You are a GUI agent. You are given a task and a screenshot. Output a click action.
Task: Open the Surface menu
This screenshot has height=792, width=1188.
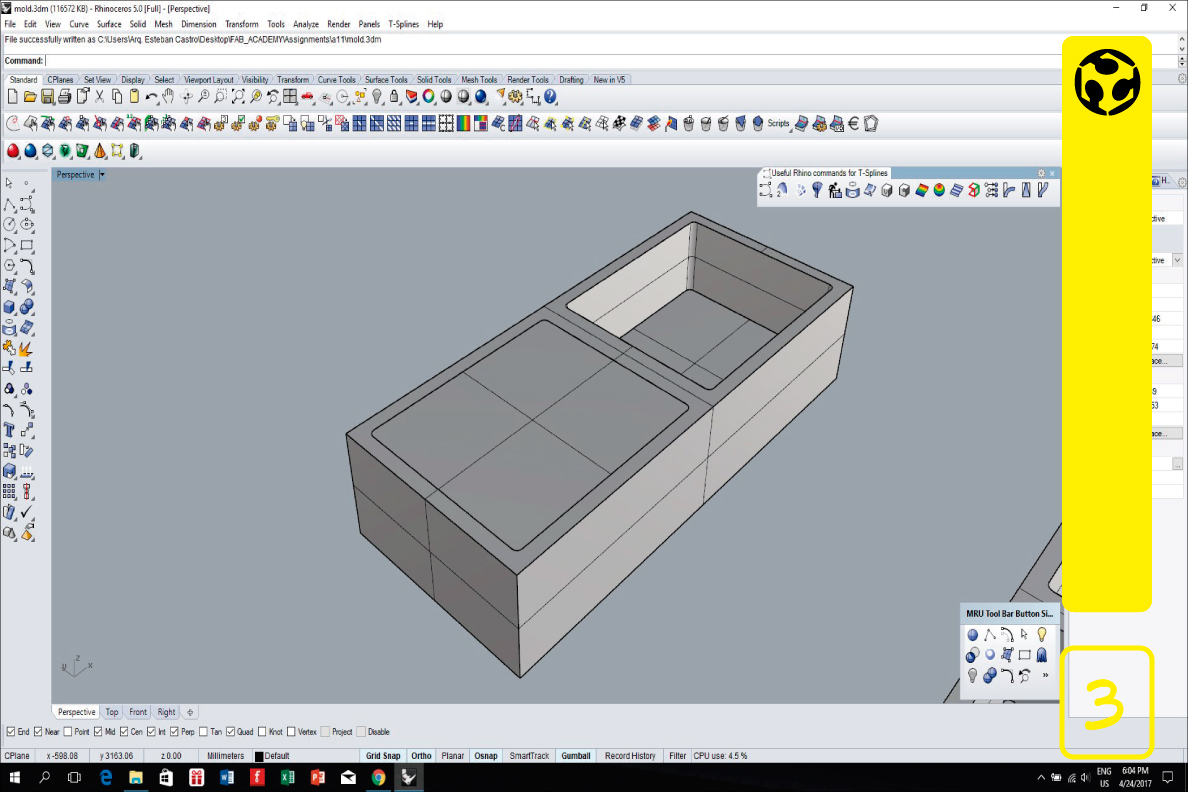click(109, 24)
